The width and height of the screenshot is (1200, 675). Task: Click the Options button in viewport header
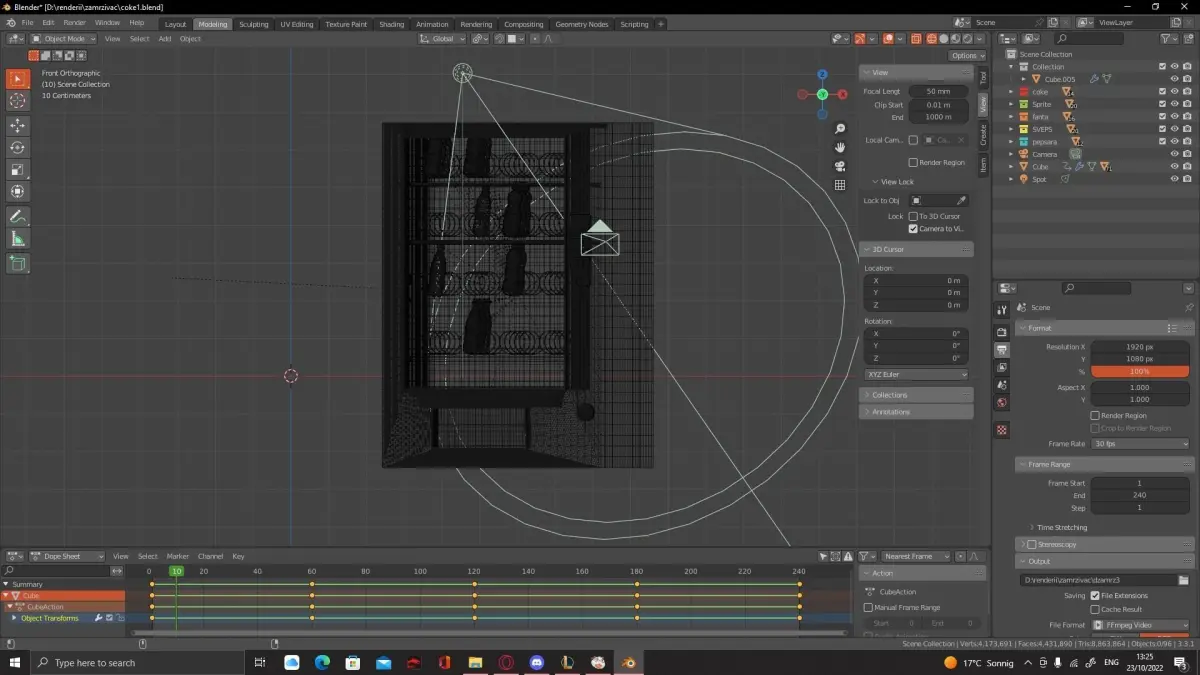[965, 56]
